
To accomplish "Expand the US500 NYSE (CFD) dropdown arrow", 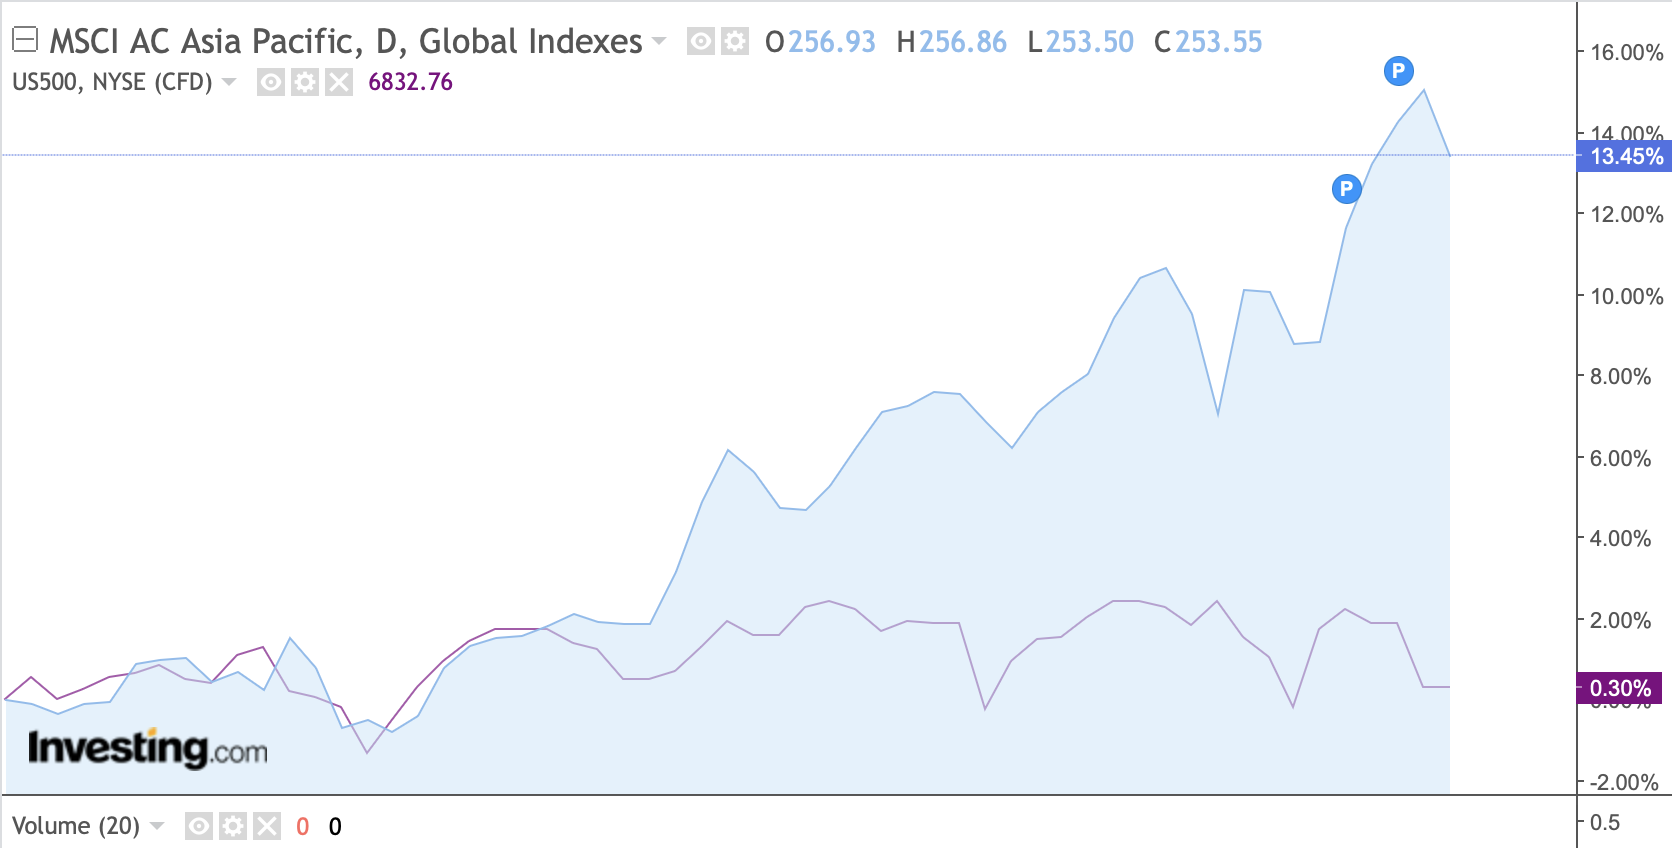I will (230, 82).
